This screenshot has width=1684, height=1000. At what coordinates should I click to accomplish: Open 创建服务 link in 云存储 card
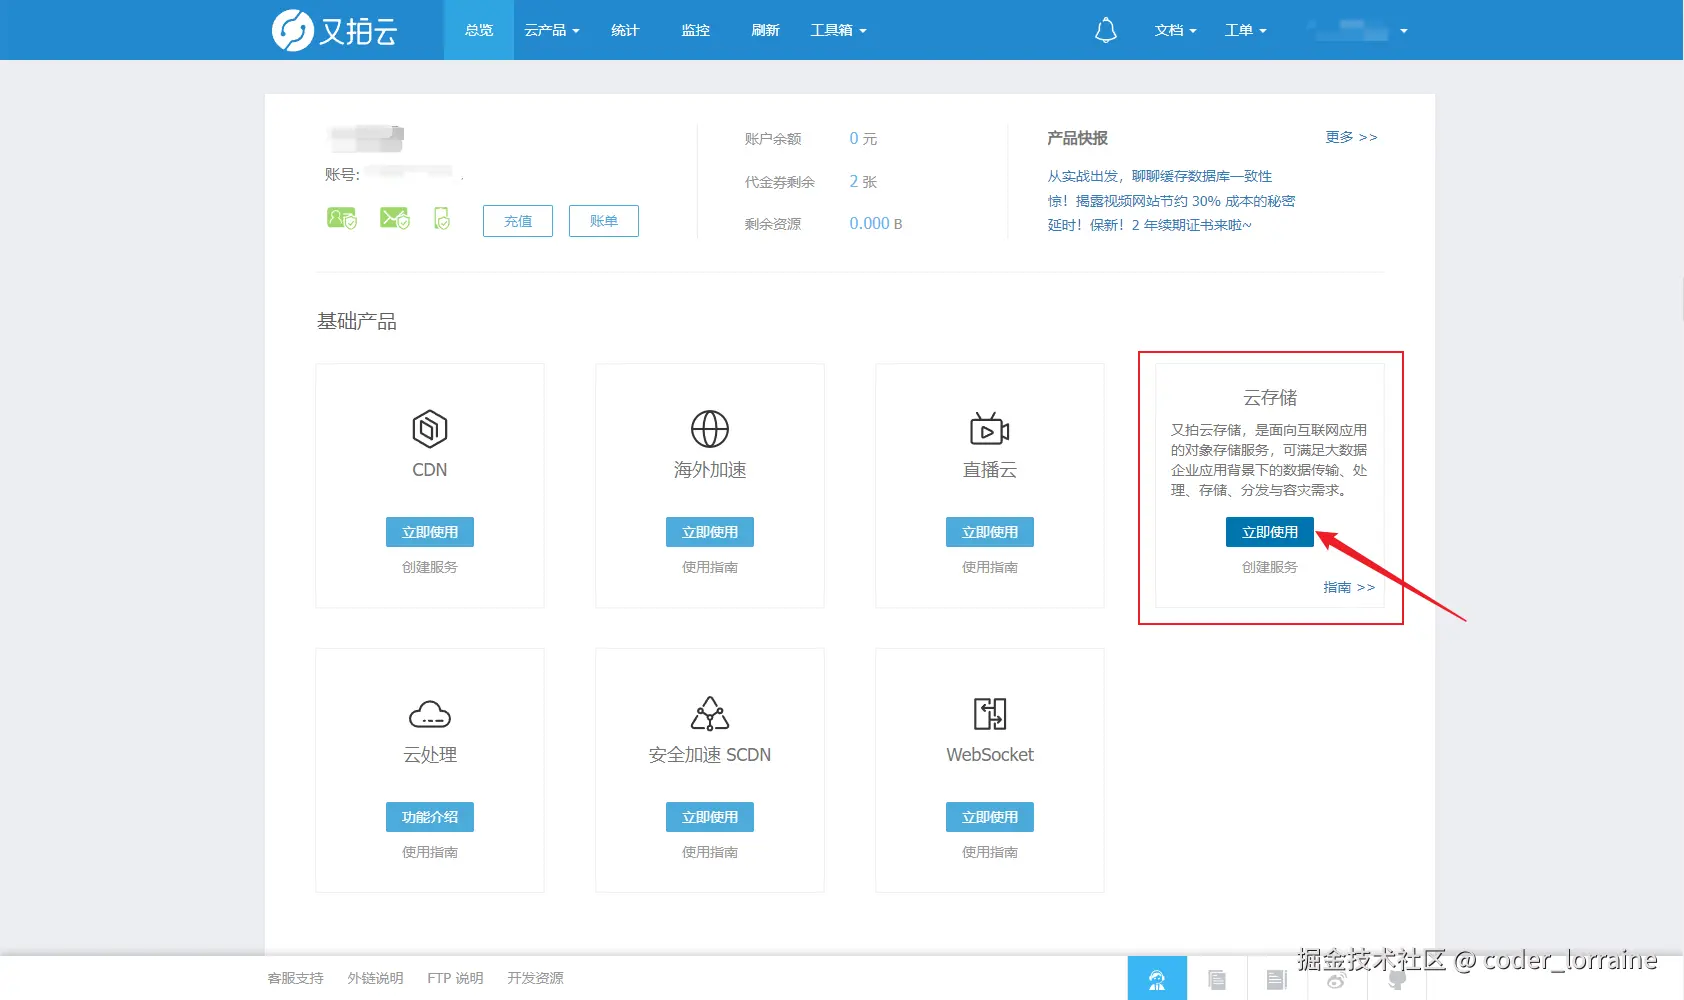1270,567
